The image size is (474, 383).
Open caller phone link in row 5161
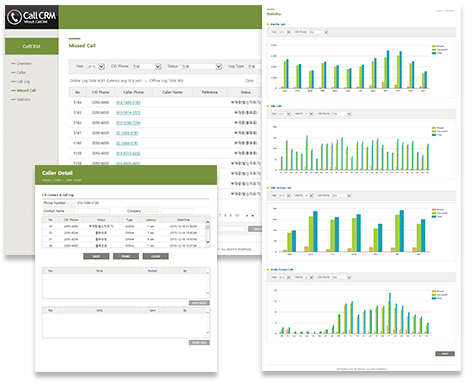tap(127, 133)
